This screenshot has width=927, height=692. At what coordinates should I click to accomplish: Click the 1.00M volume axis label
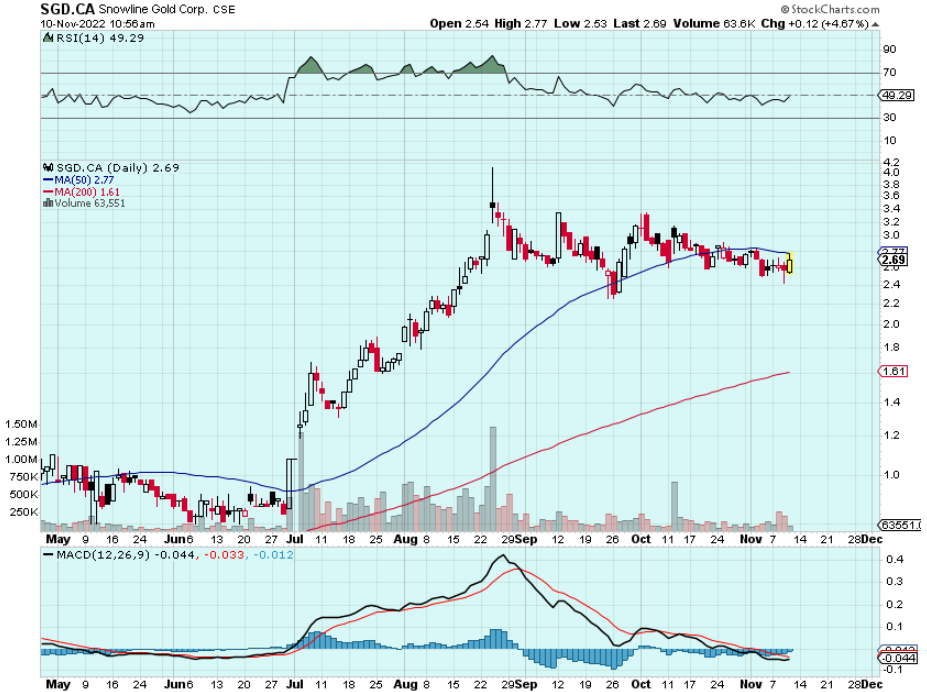click(21, 459)
